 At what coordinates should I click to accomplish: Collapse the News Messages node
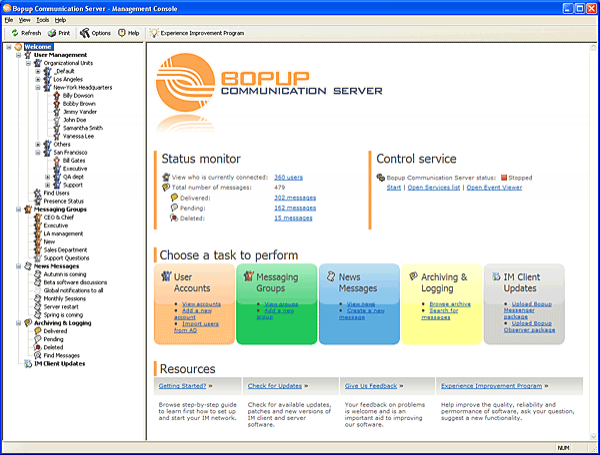18,266
